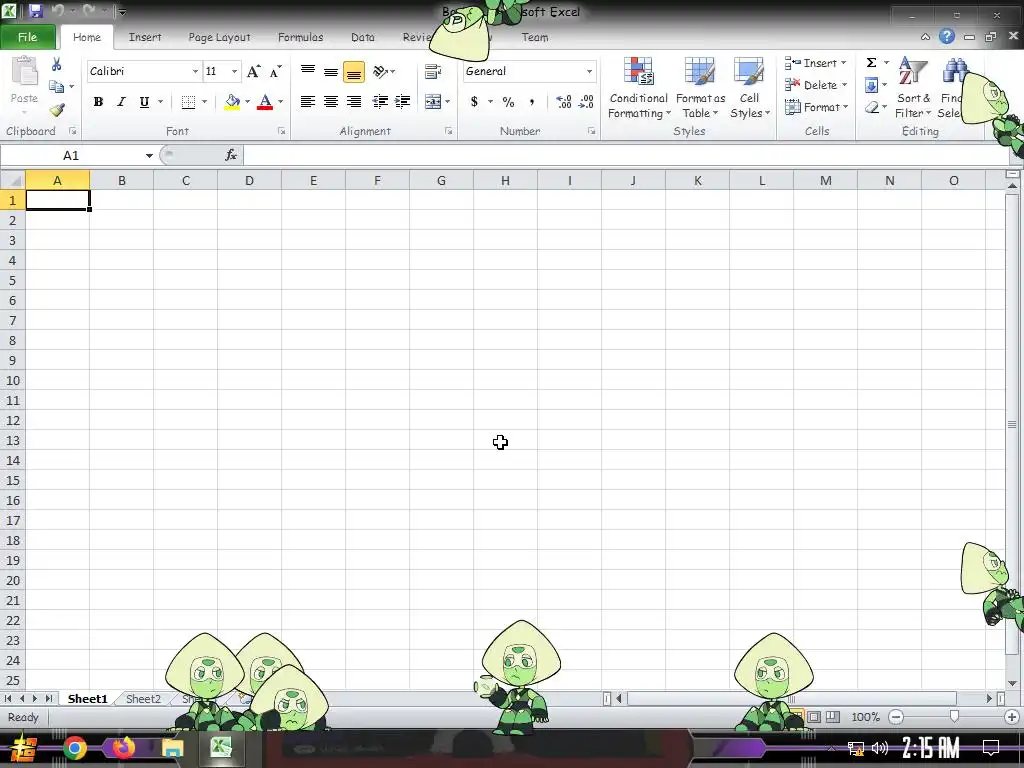Click Increase Indent
Screen dimensions: 1024x768
click(x=402, y=101)
